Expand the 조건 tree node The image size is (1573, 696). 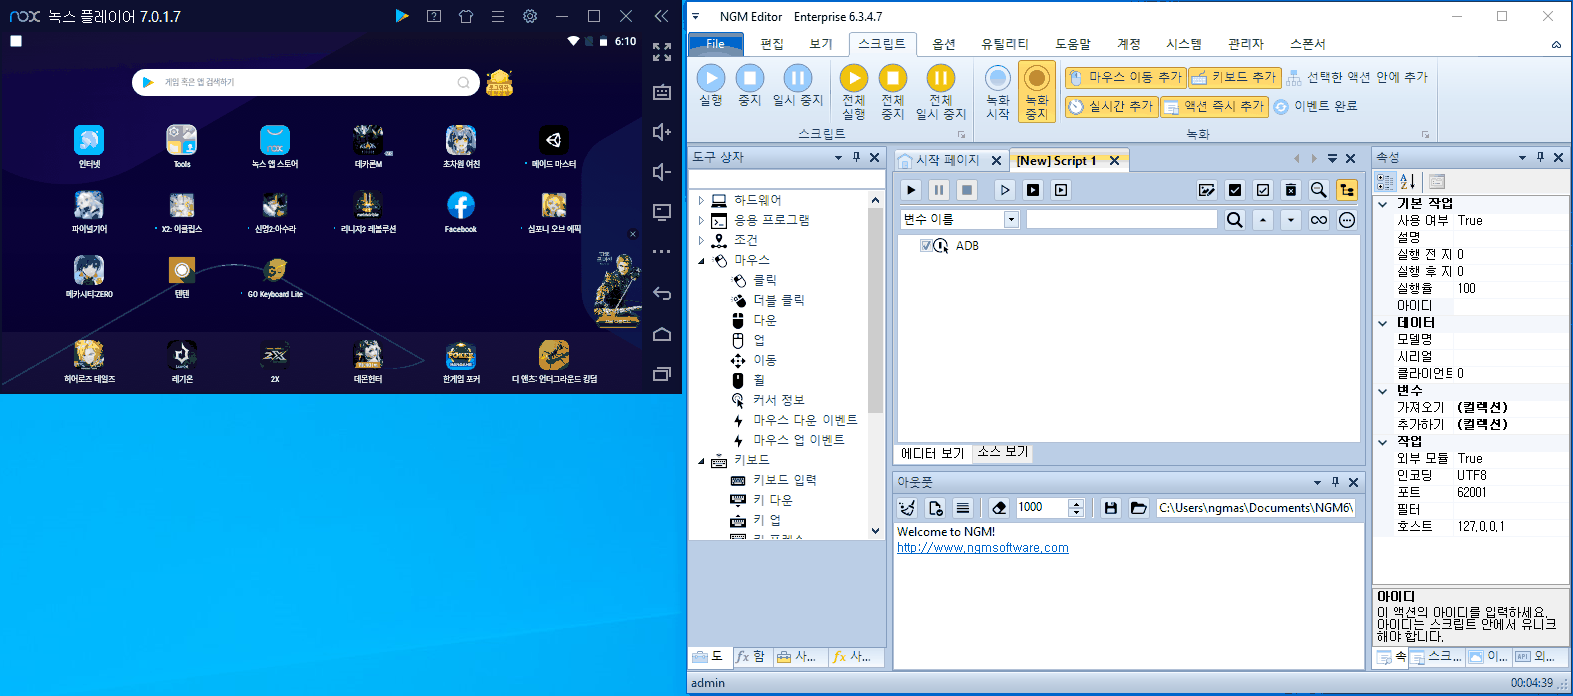(x=701, y=240)
